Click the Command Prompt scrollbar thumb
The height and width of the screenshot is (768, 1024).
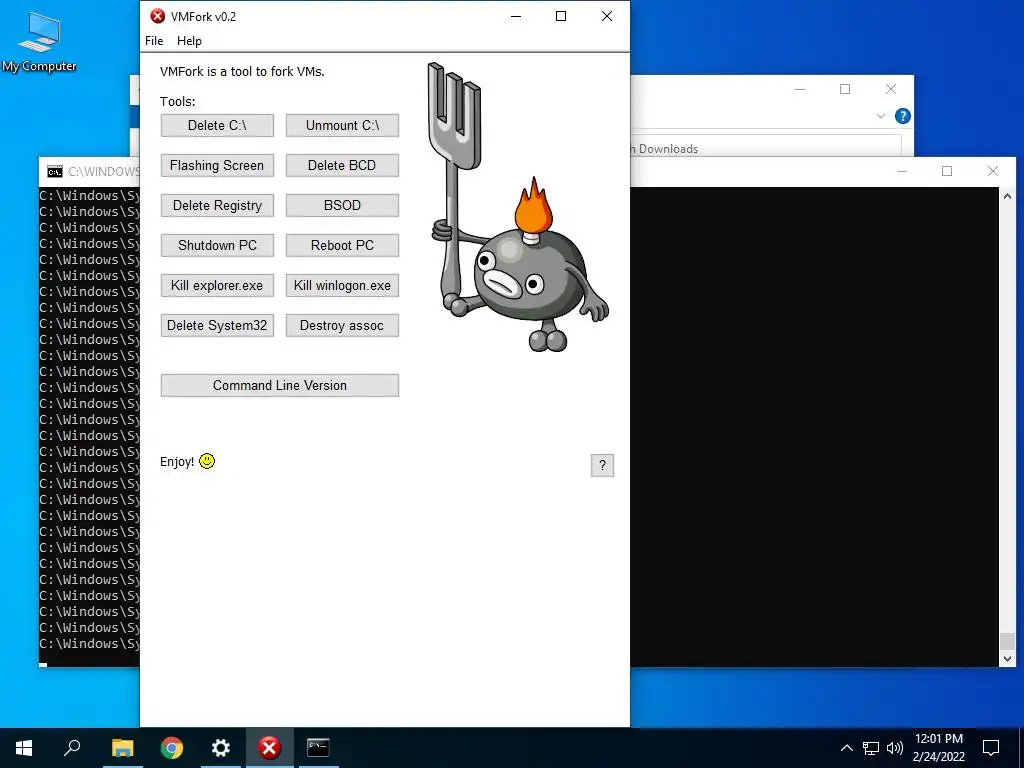[x=1008, y=639]
